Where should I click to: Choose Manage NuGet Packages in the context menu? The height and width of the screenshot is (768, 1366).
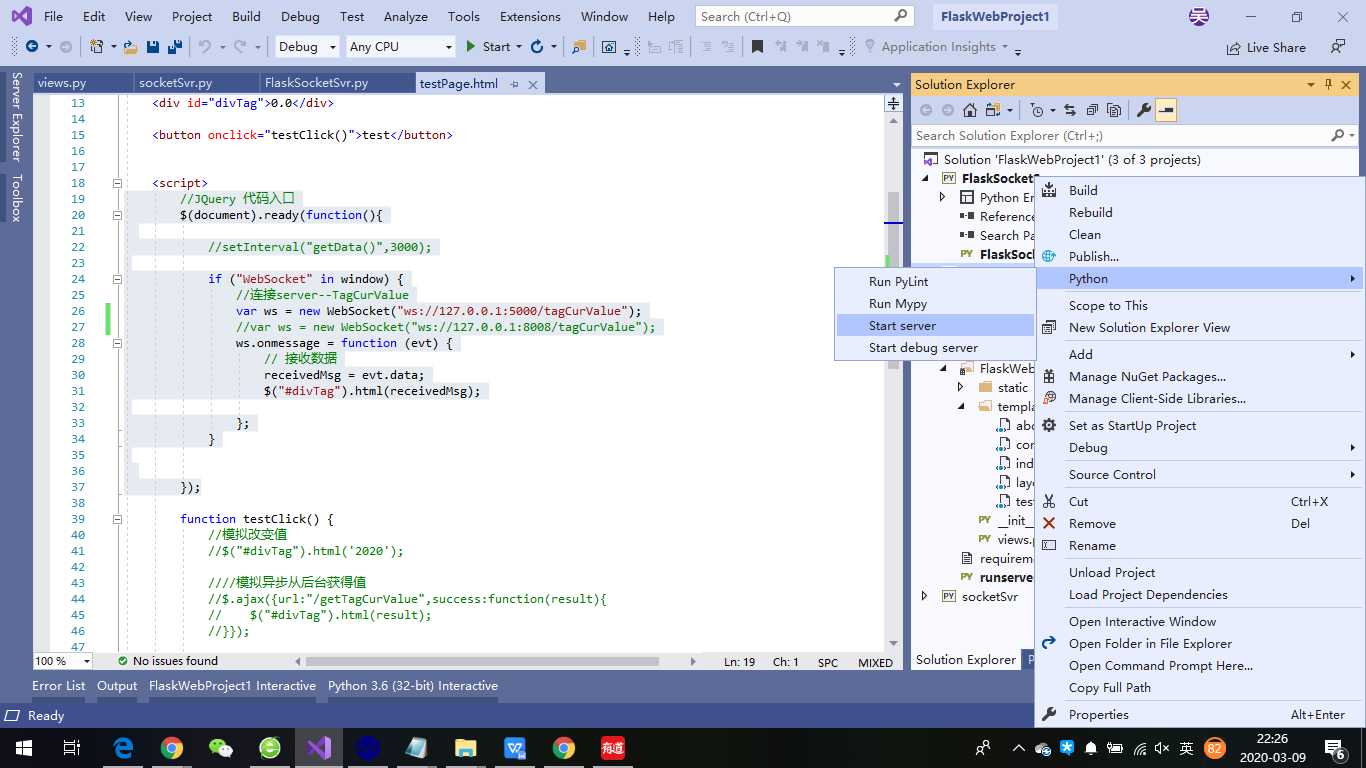(x=1200, y=376)
